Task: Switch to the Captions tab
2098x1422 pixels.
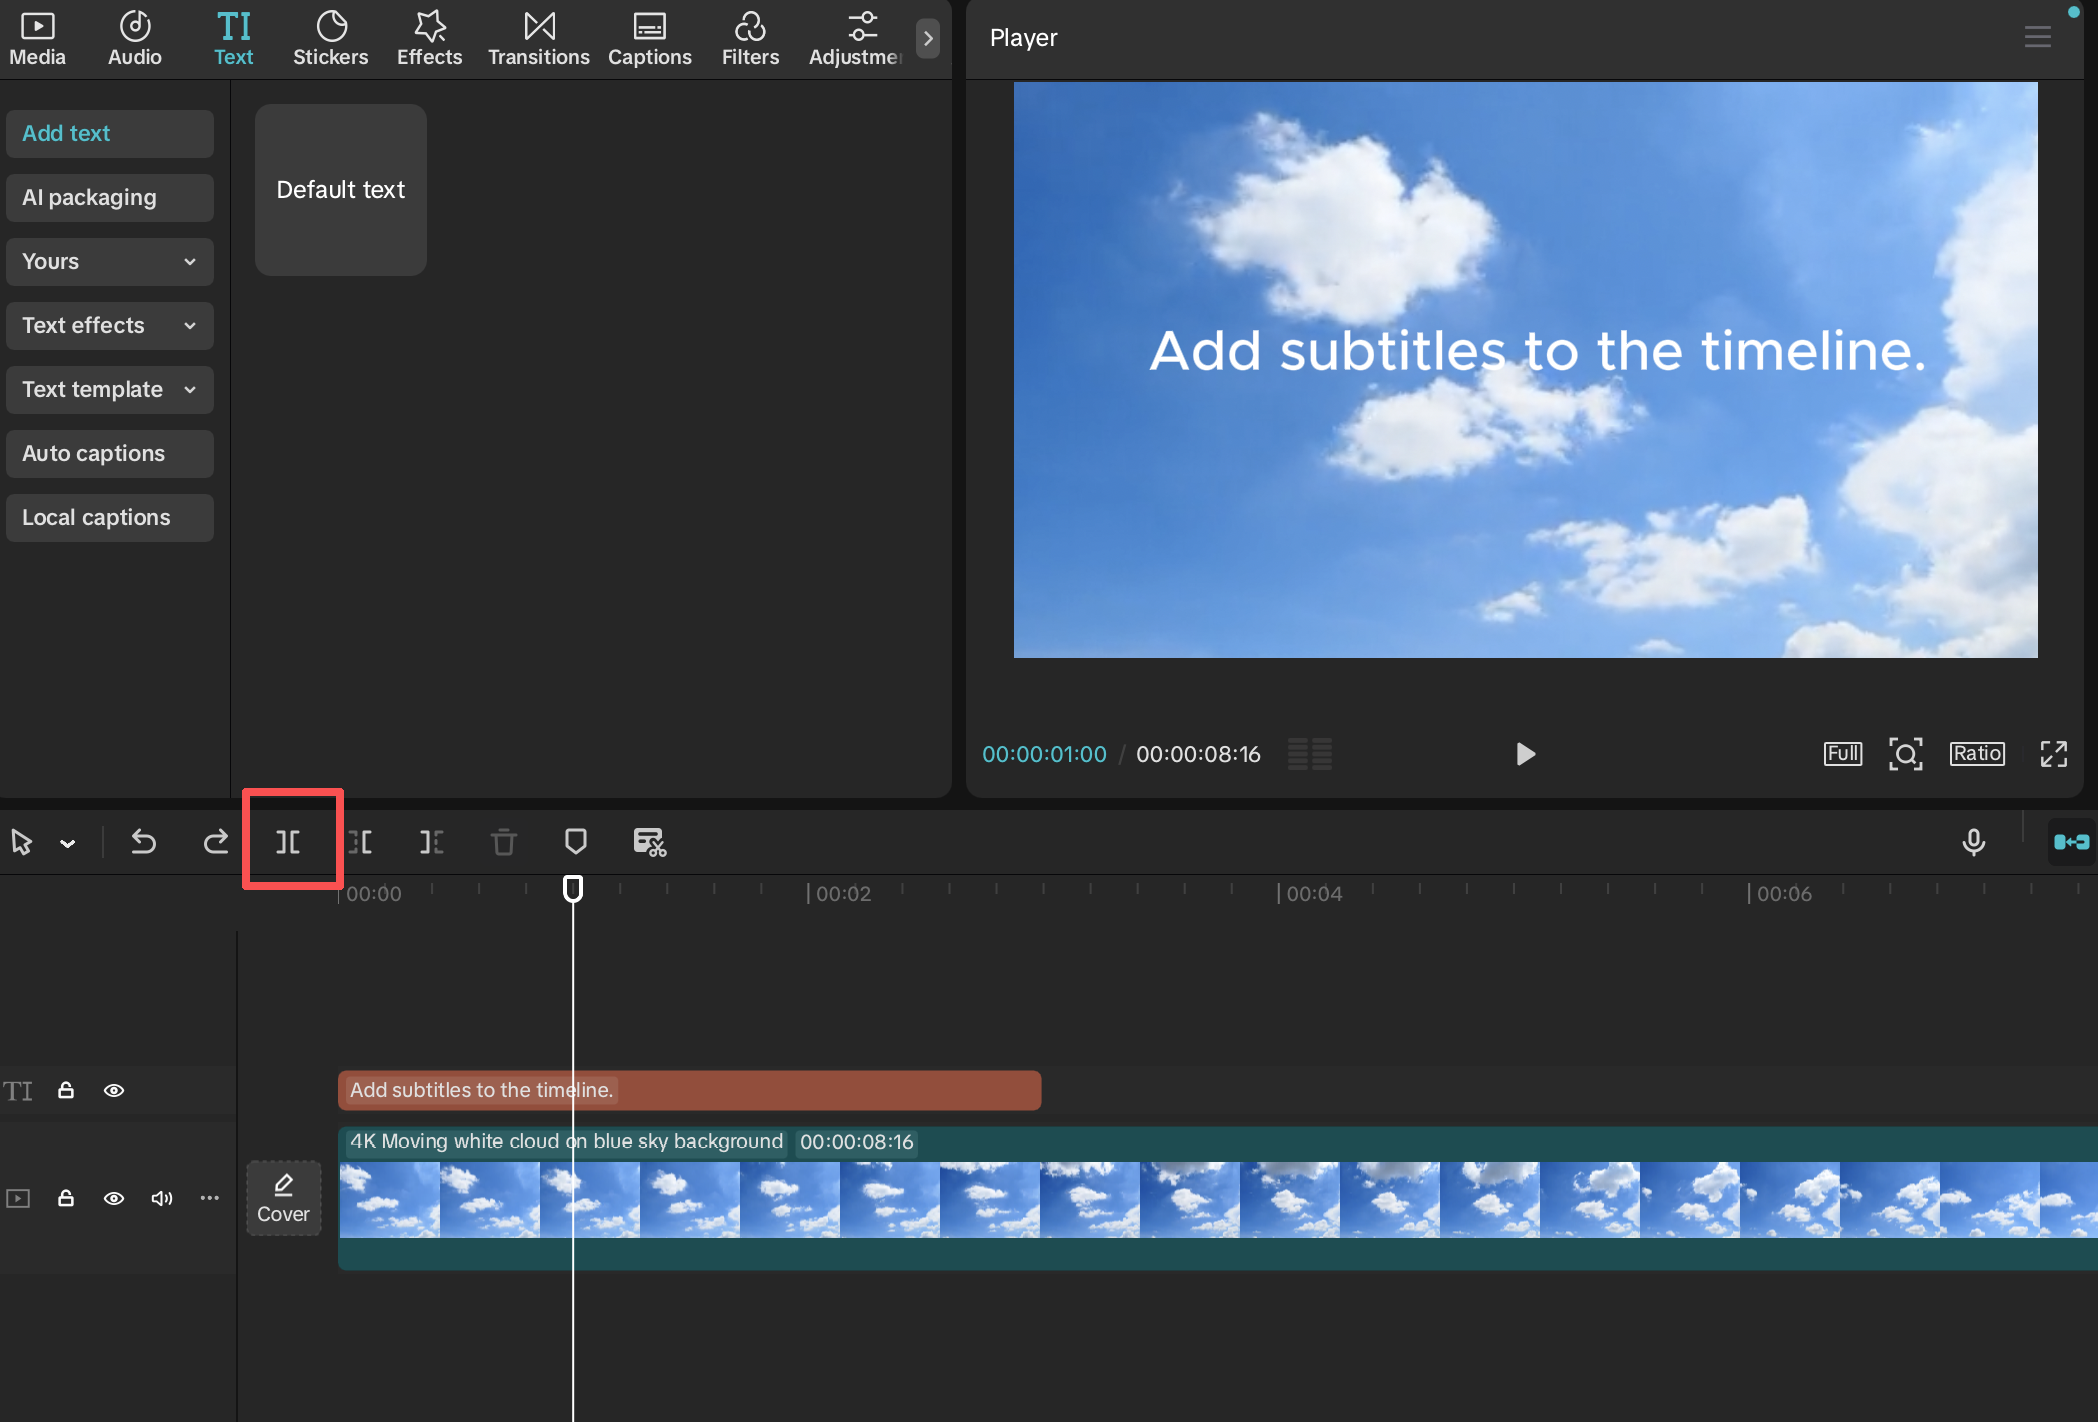Action: coord(649,38)
